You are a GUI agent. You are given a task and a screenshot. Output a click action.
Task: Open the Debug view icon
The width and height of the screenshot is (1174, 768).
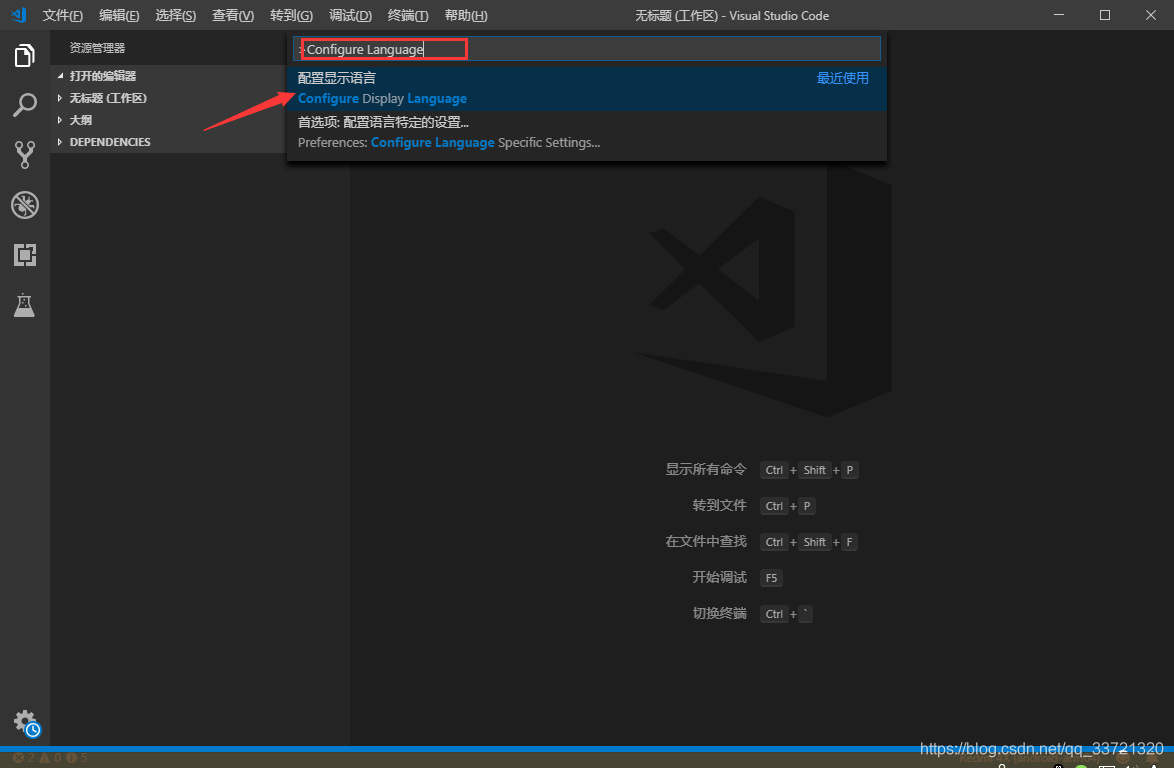tap(25, 205)
